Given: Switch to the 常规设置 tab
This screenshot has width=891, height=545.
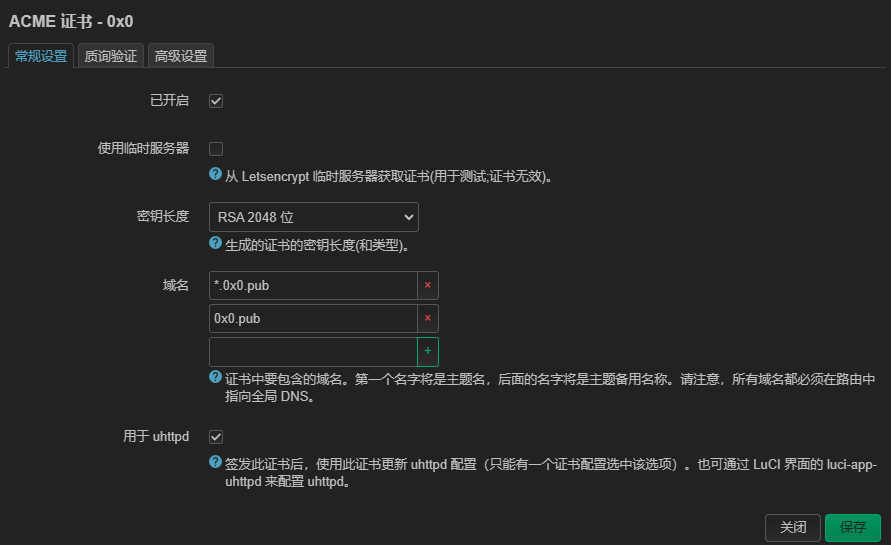Looking at the screenshot, I should 41,56.
